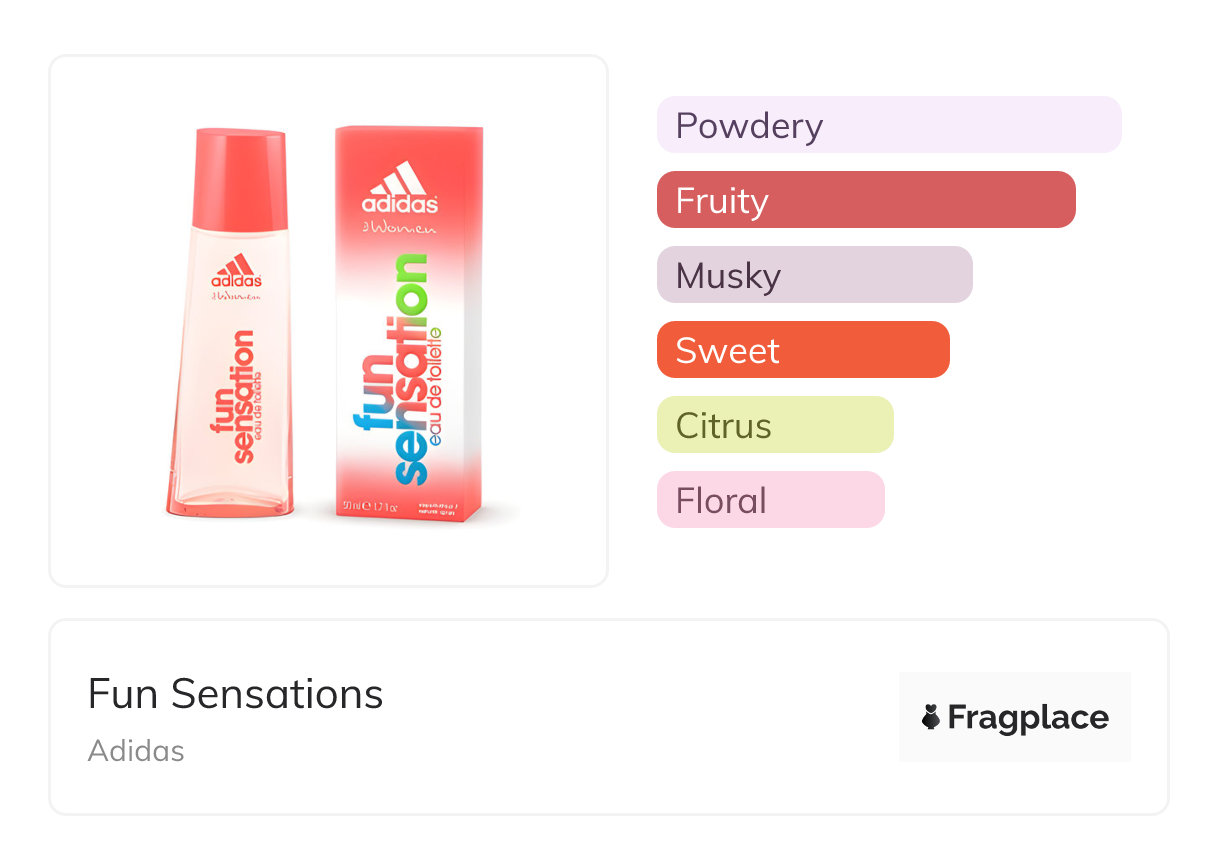Select the Fruity accord bar
Viewport: 1218px width, 864px height.
(x=865, y=200)
